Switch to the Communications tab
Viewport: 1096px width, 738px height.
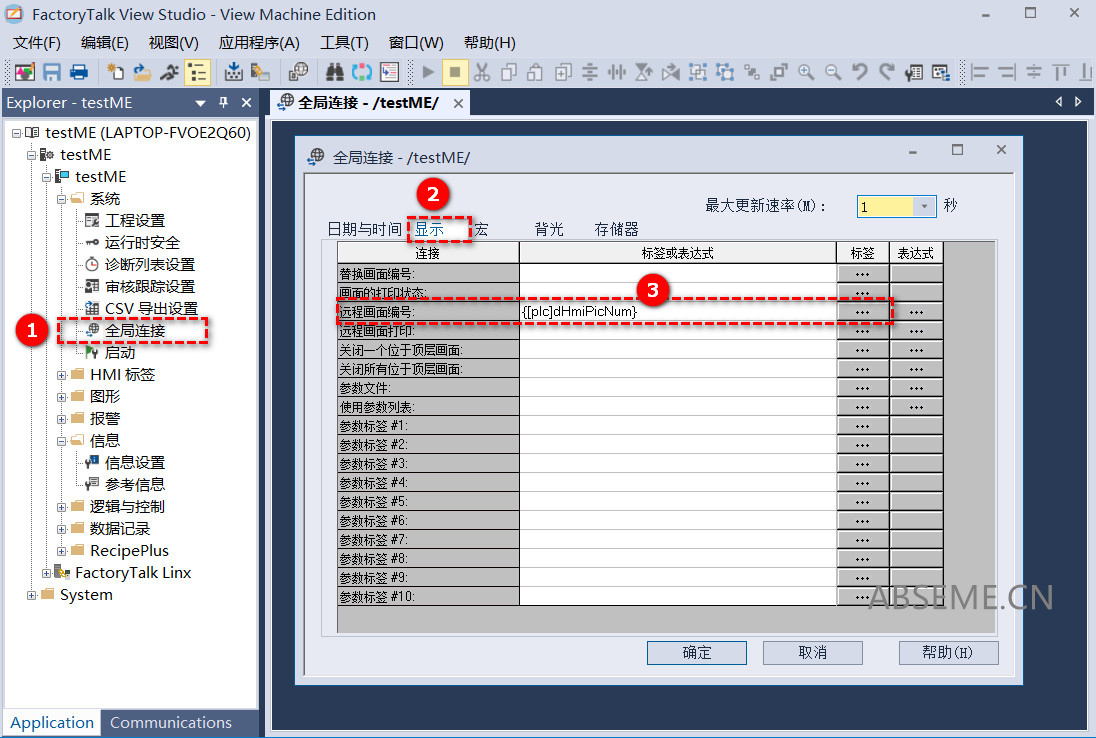(170, 722)
